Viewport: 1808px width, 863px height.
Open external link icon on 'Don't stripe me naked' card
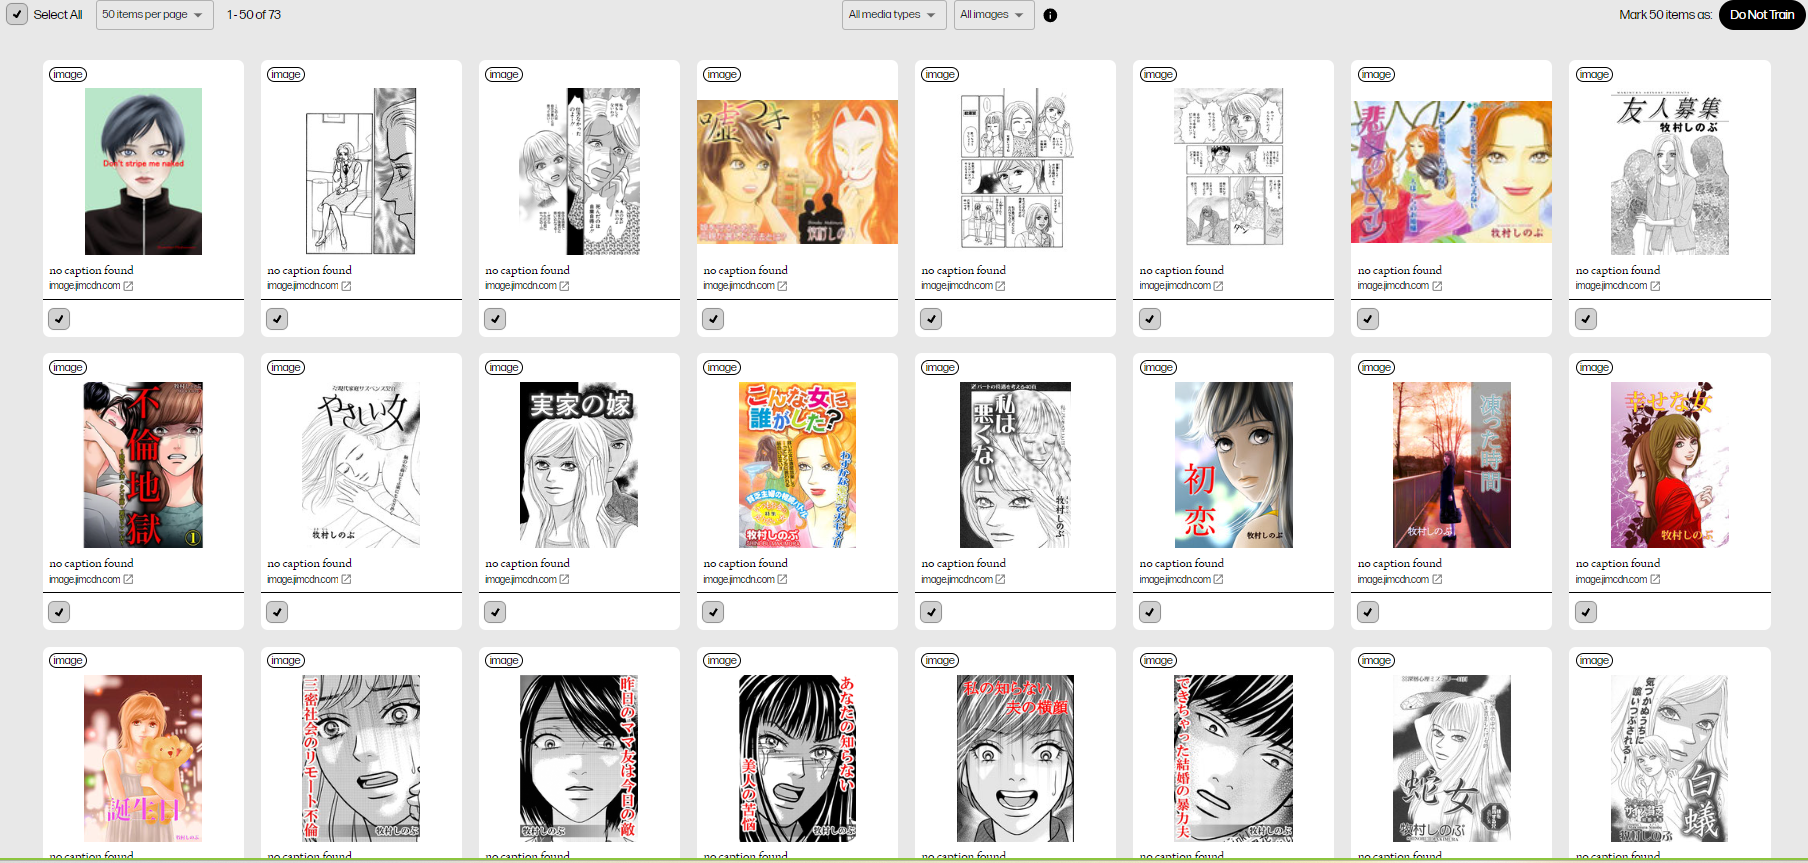[128, 286]
